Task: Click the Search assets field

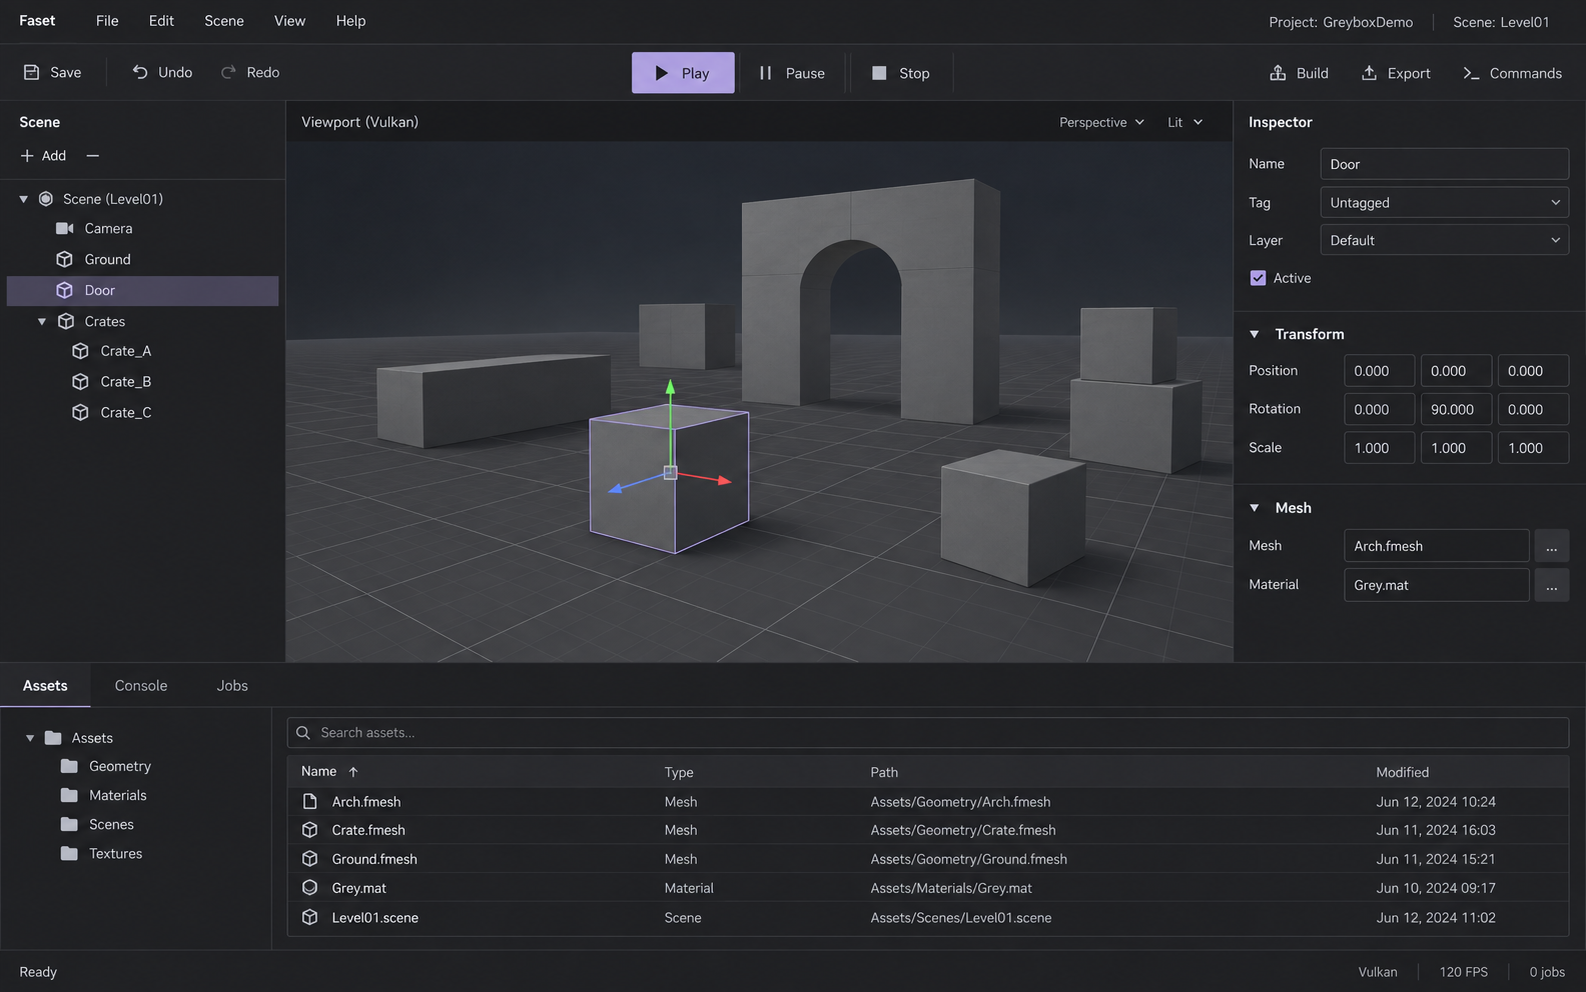Action: [x=927, y=733]
